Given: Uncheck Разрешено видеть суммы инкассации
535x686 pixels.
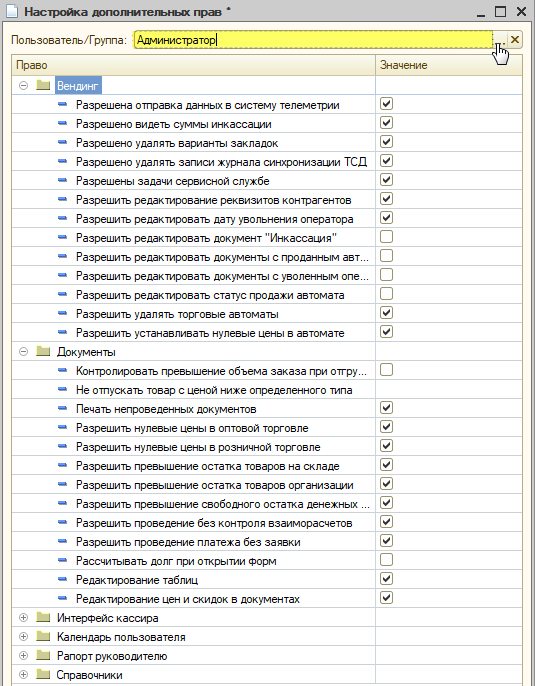Looking at the screenshot, I should 386,123.
